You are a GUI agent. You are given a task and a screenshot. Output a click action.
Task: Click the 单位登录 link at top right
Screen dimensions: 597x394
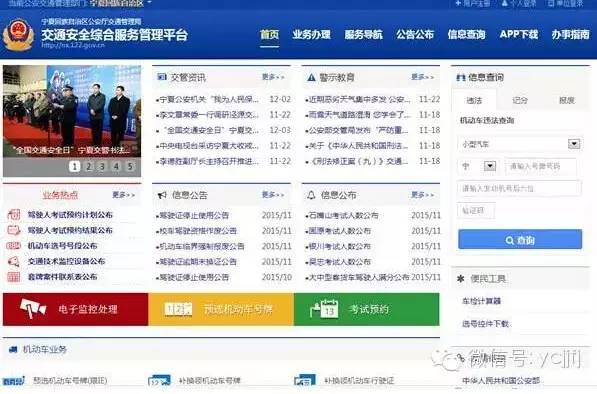pyautogui.click(x=566, y=3)
